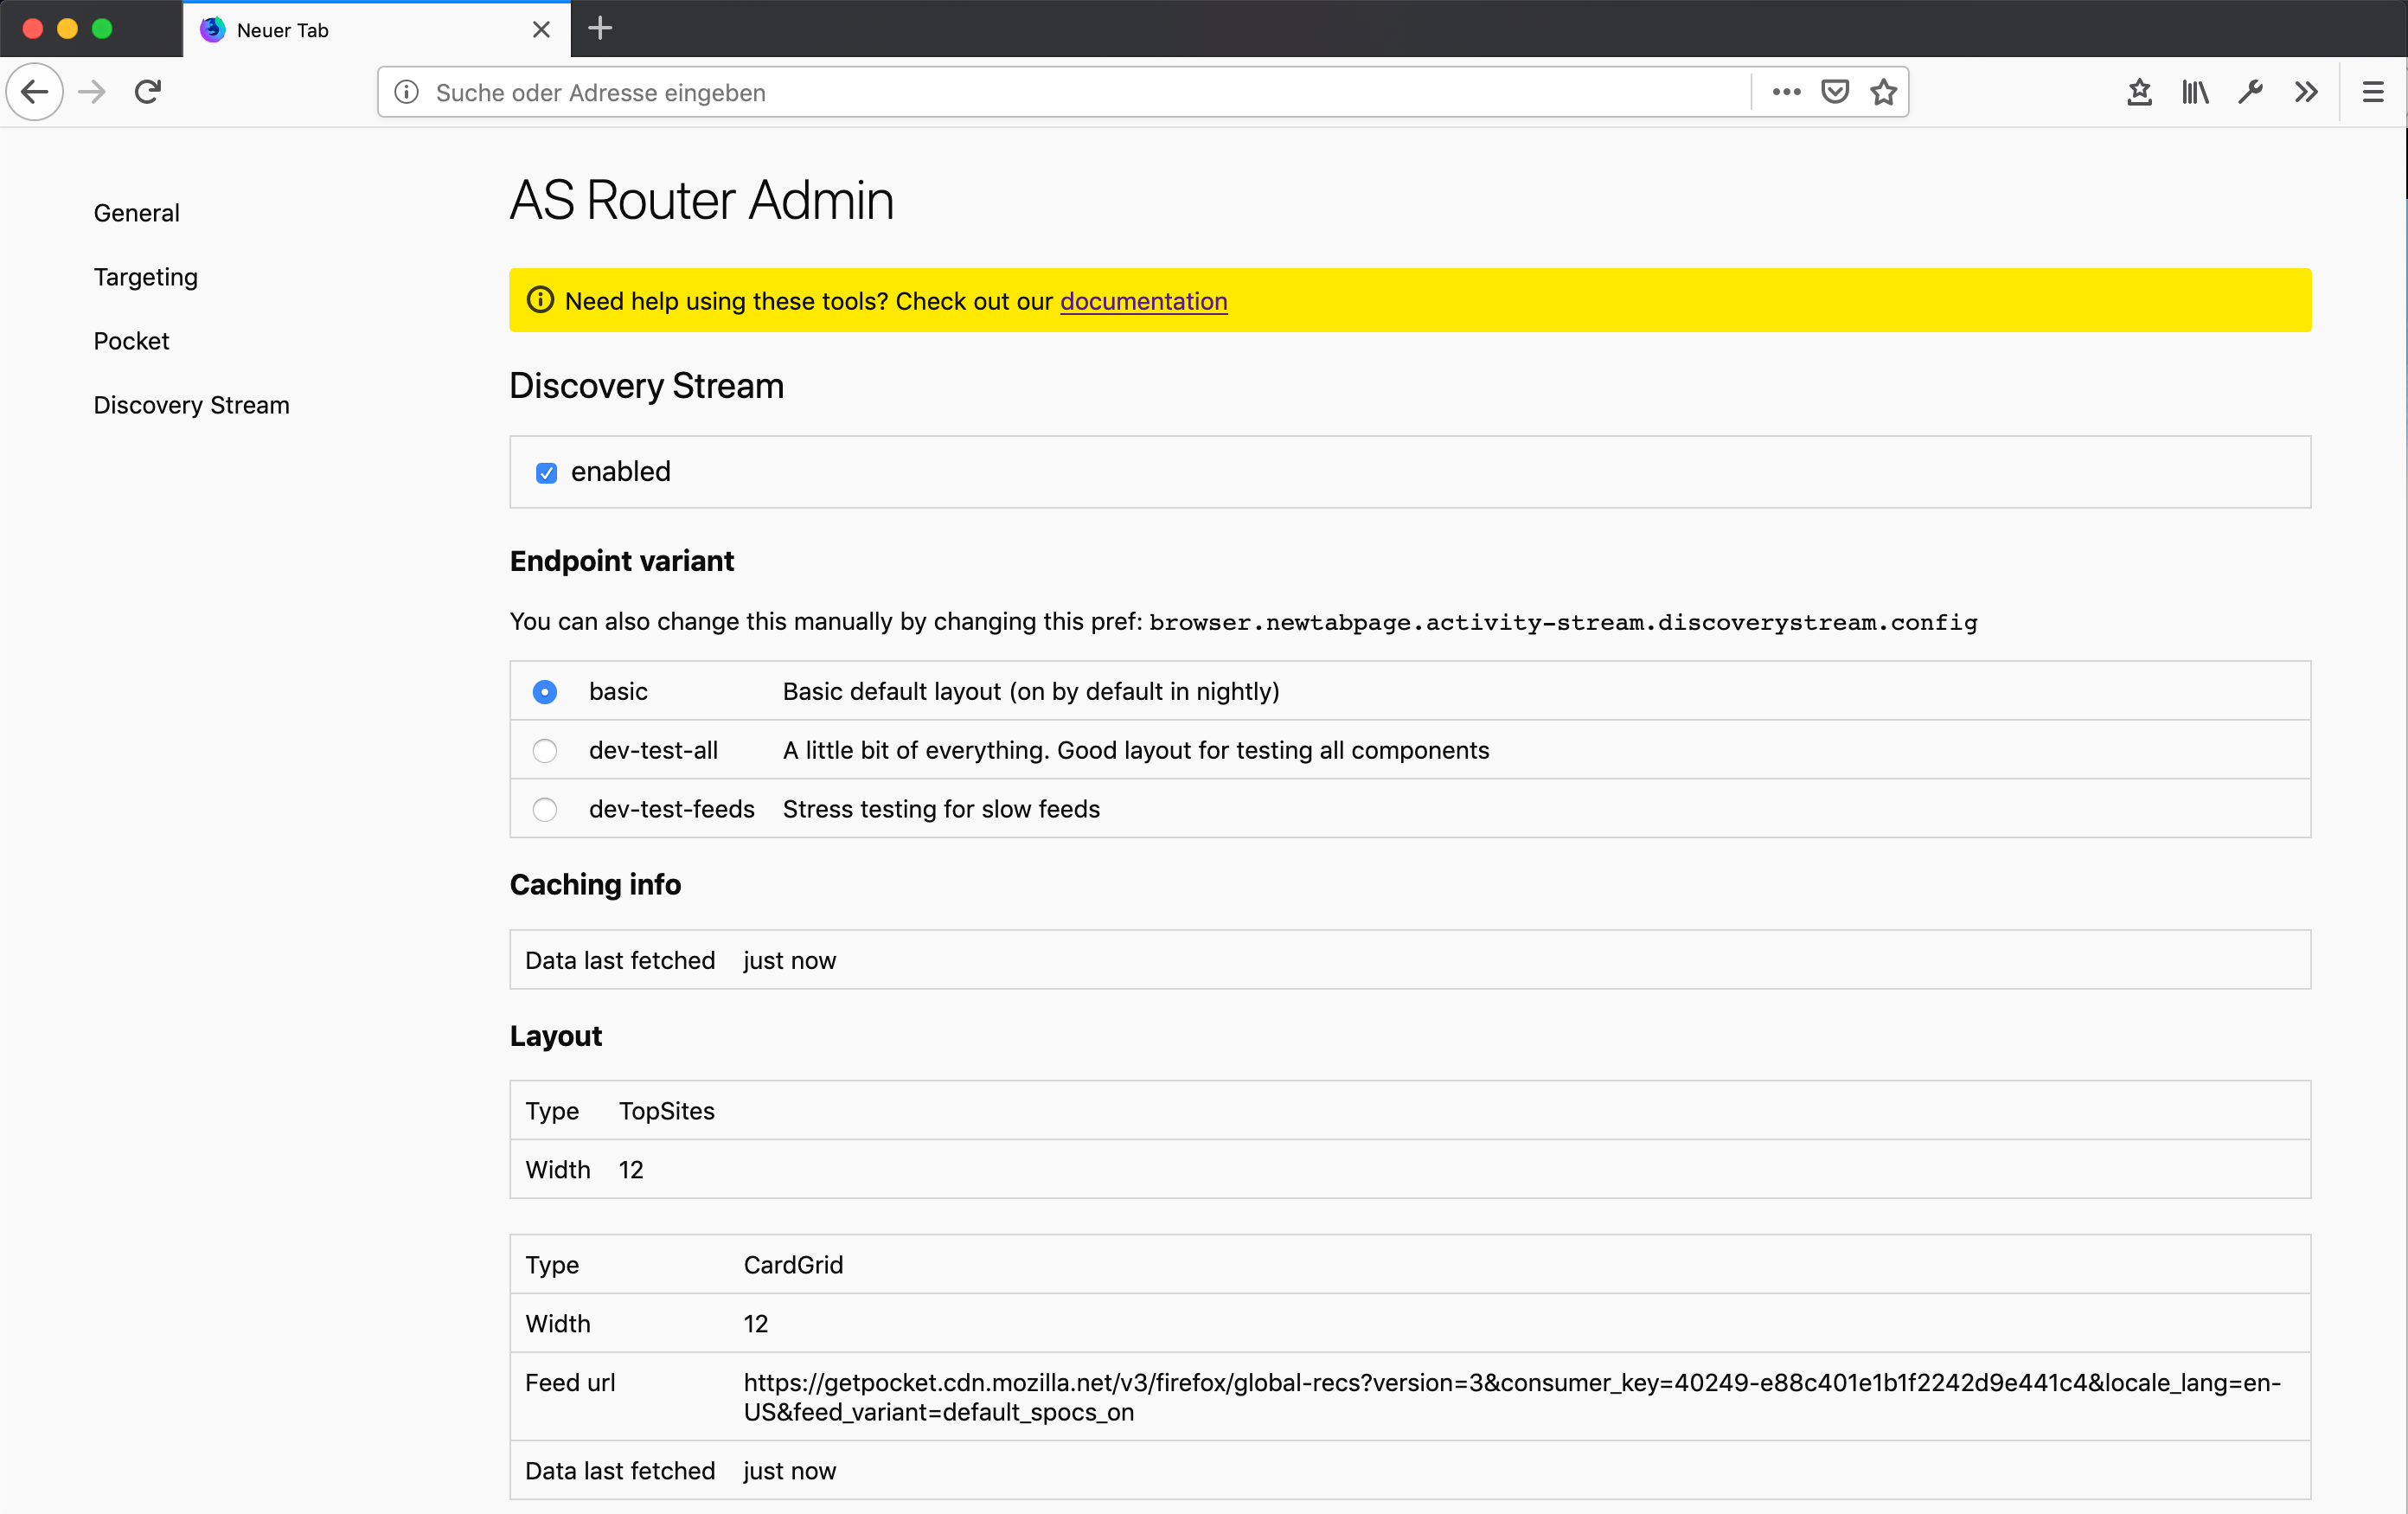The height and width of the screenshot is (1514, 2408).
Task: Select the basic endpoint variant radio
Action: click(545, 692)
